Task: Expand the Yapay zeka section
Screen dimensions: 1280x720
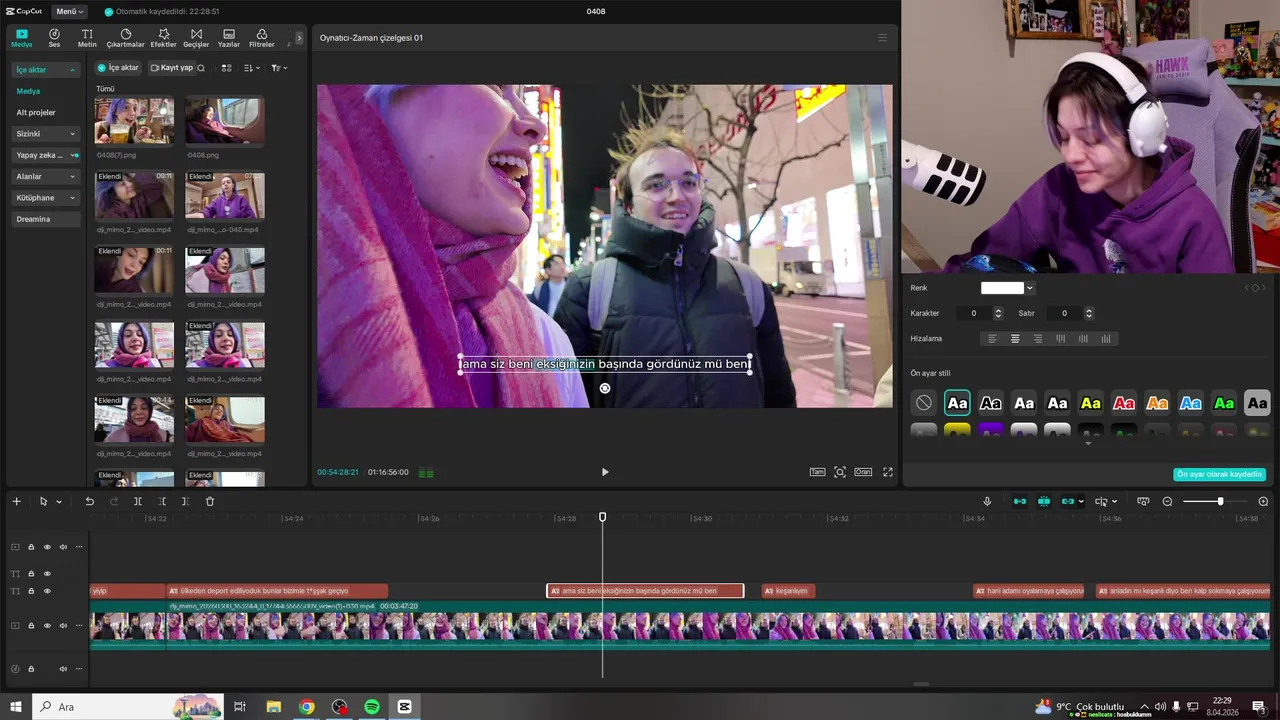Action: click(x=74, y=155)
